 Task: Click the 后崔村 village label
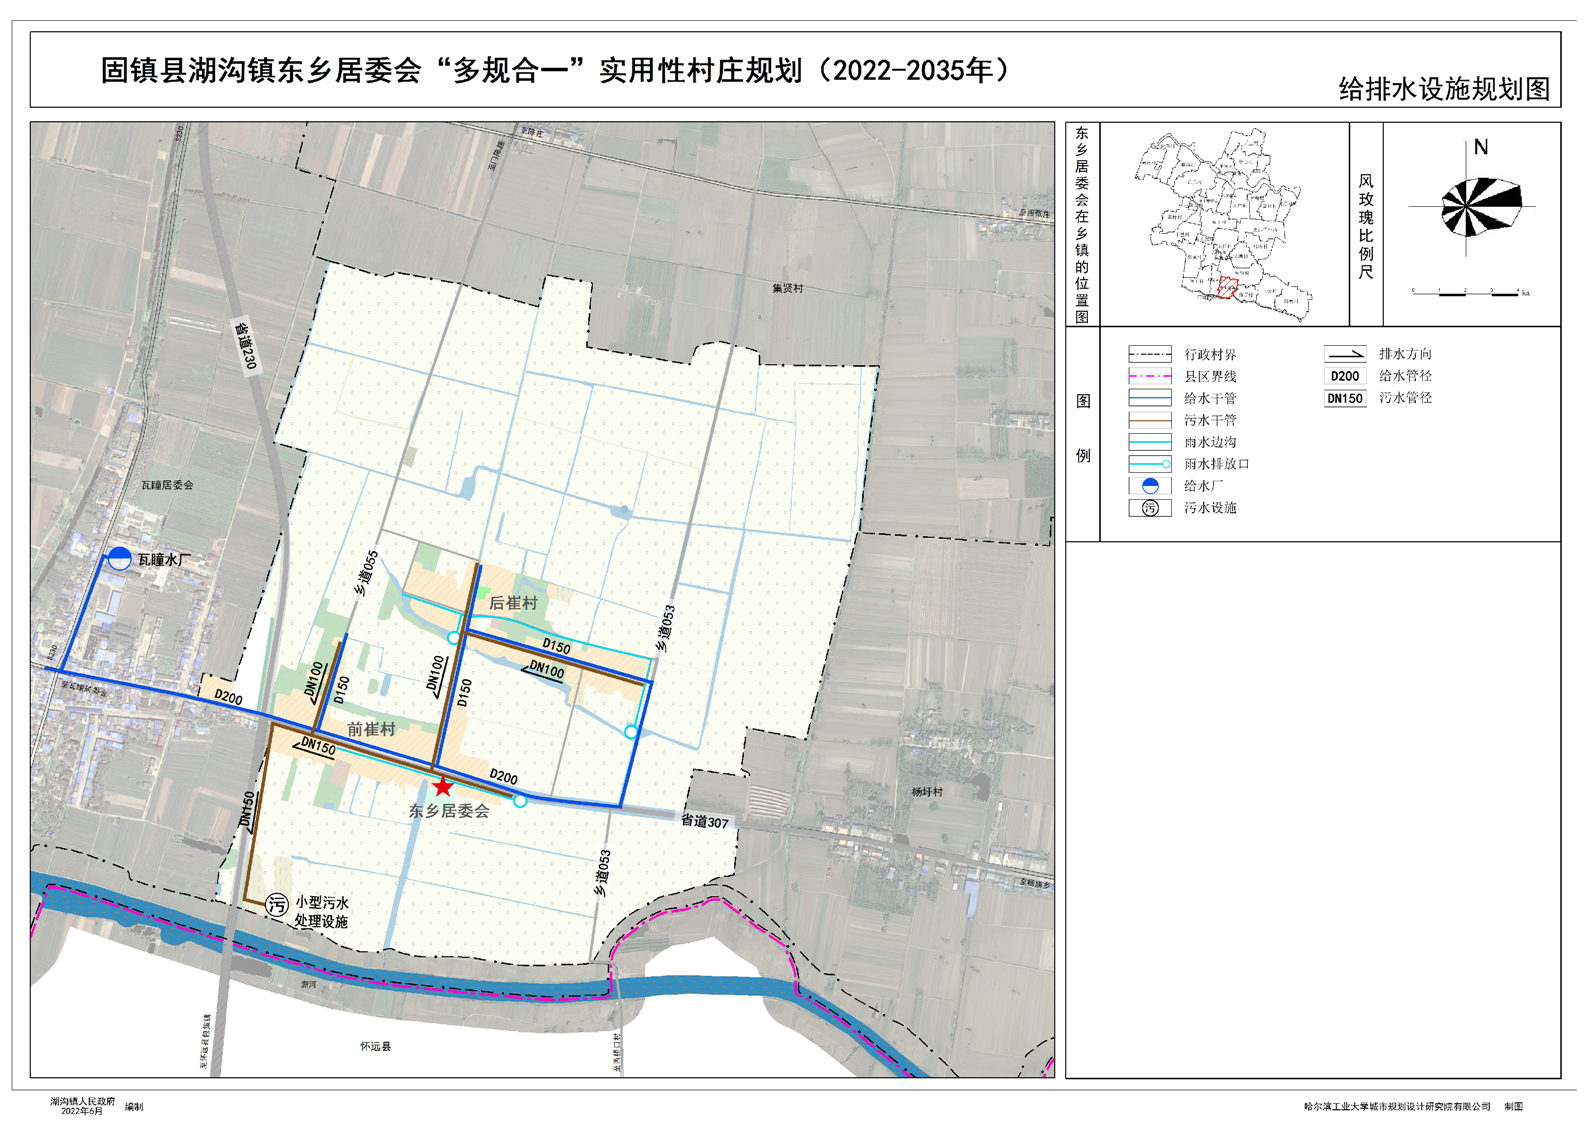[x=513, y=603]
